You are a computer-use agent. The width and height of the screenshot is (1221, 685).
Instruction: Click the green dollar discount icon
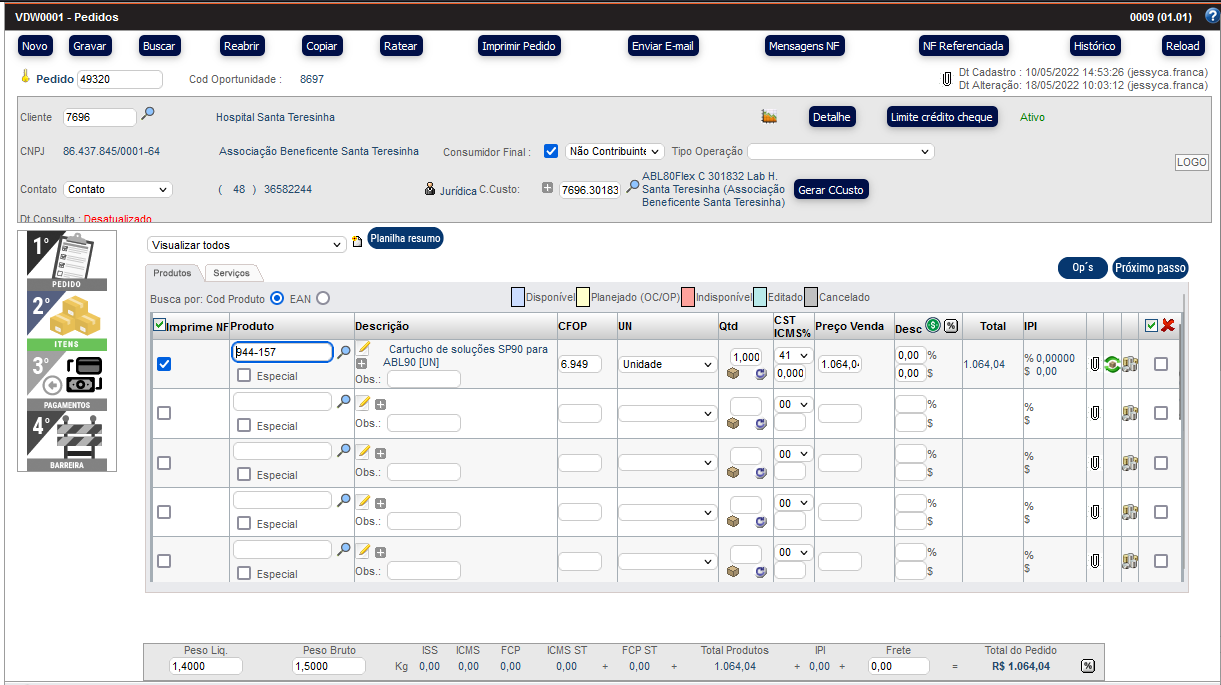[933, 325]
